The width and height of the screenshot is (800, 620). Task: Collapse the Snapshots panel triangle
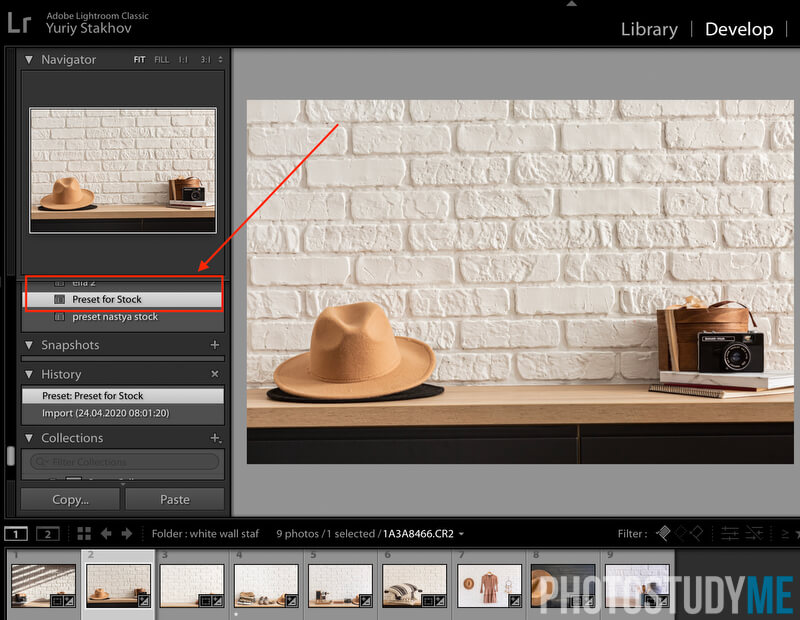click(29, 345)
